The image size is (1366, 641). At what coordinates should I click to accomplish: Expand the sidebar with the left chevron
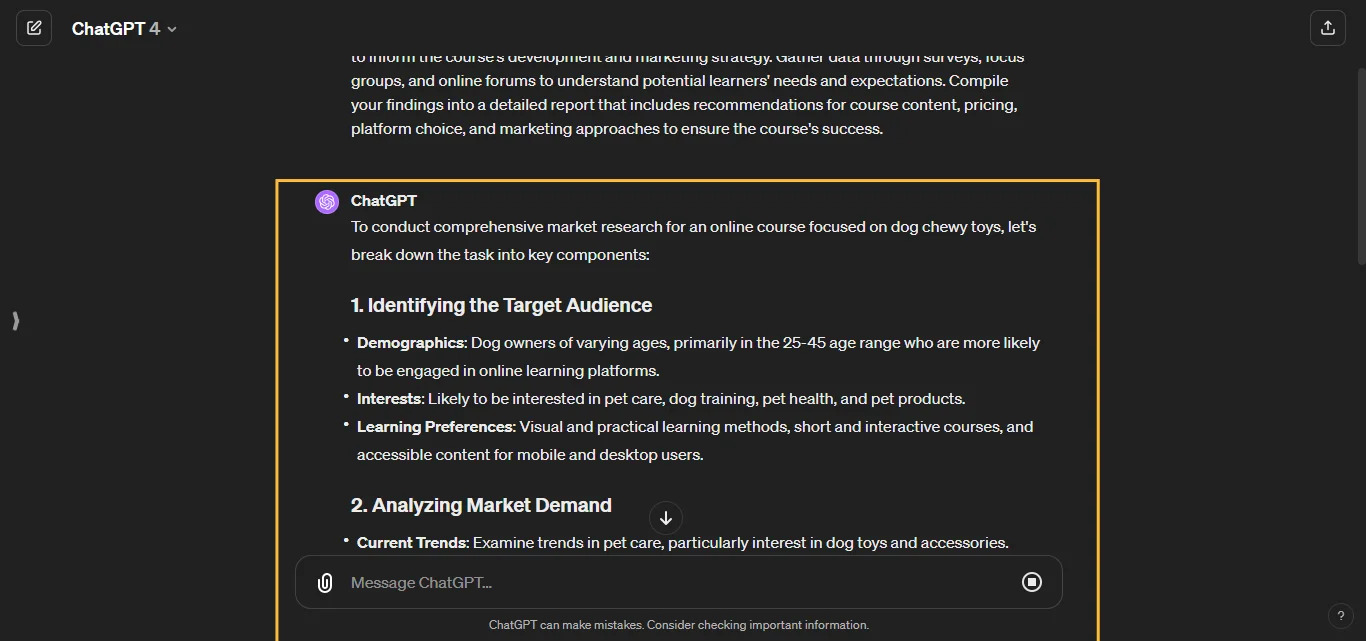click(15, 321)
